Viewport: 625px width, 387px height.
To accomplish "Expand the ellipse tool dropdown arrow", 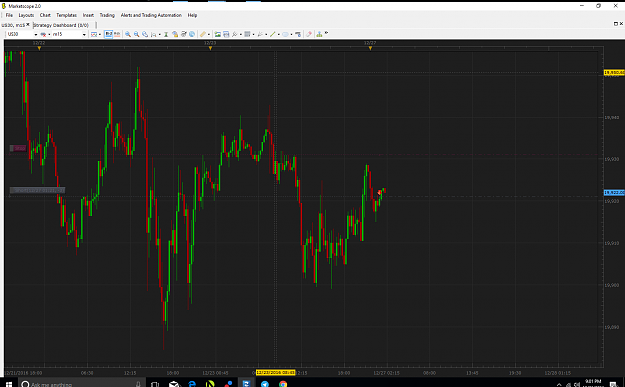I will 291,35.
